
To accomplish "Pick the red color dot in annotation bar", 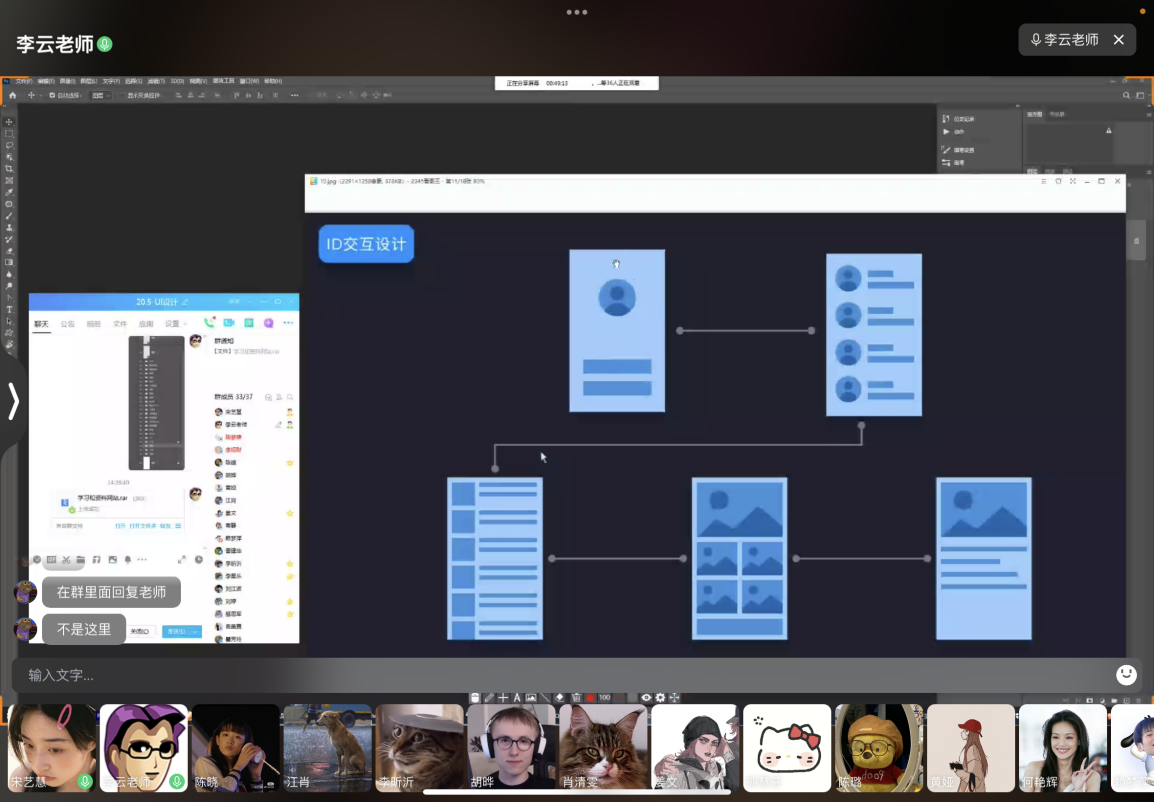I will tap(590, 698).
